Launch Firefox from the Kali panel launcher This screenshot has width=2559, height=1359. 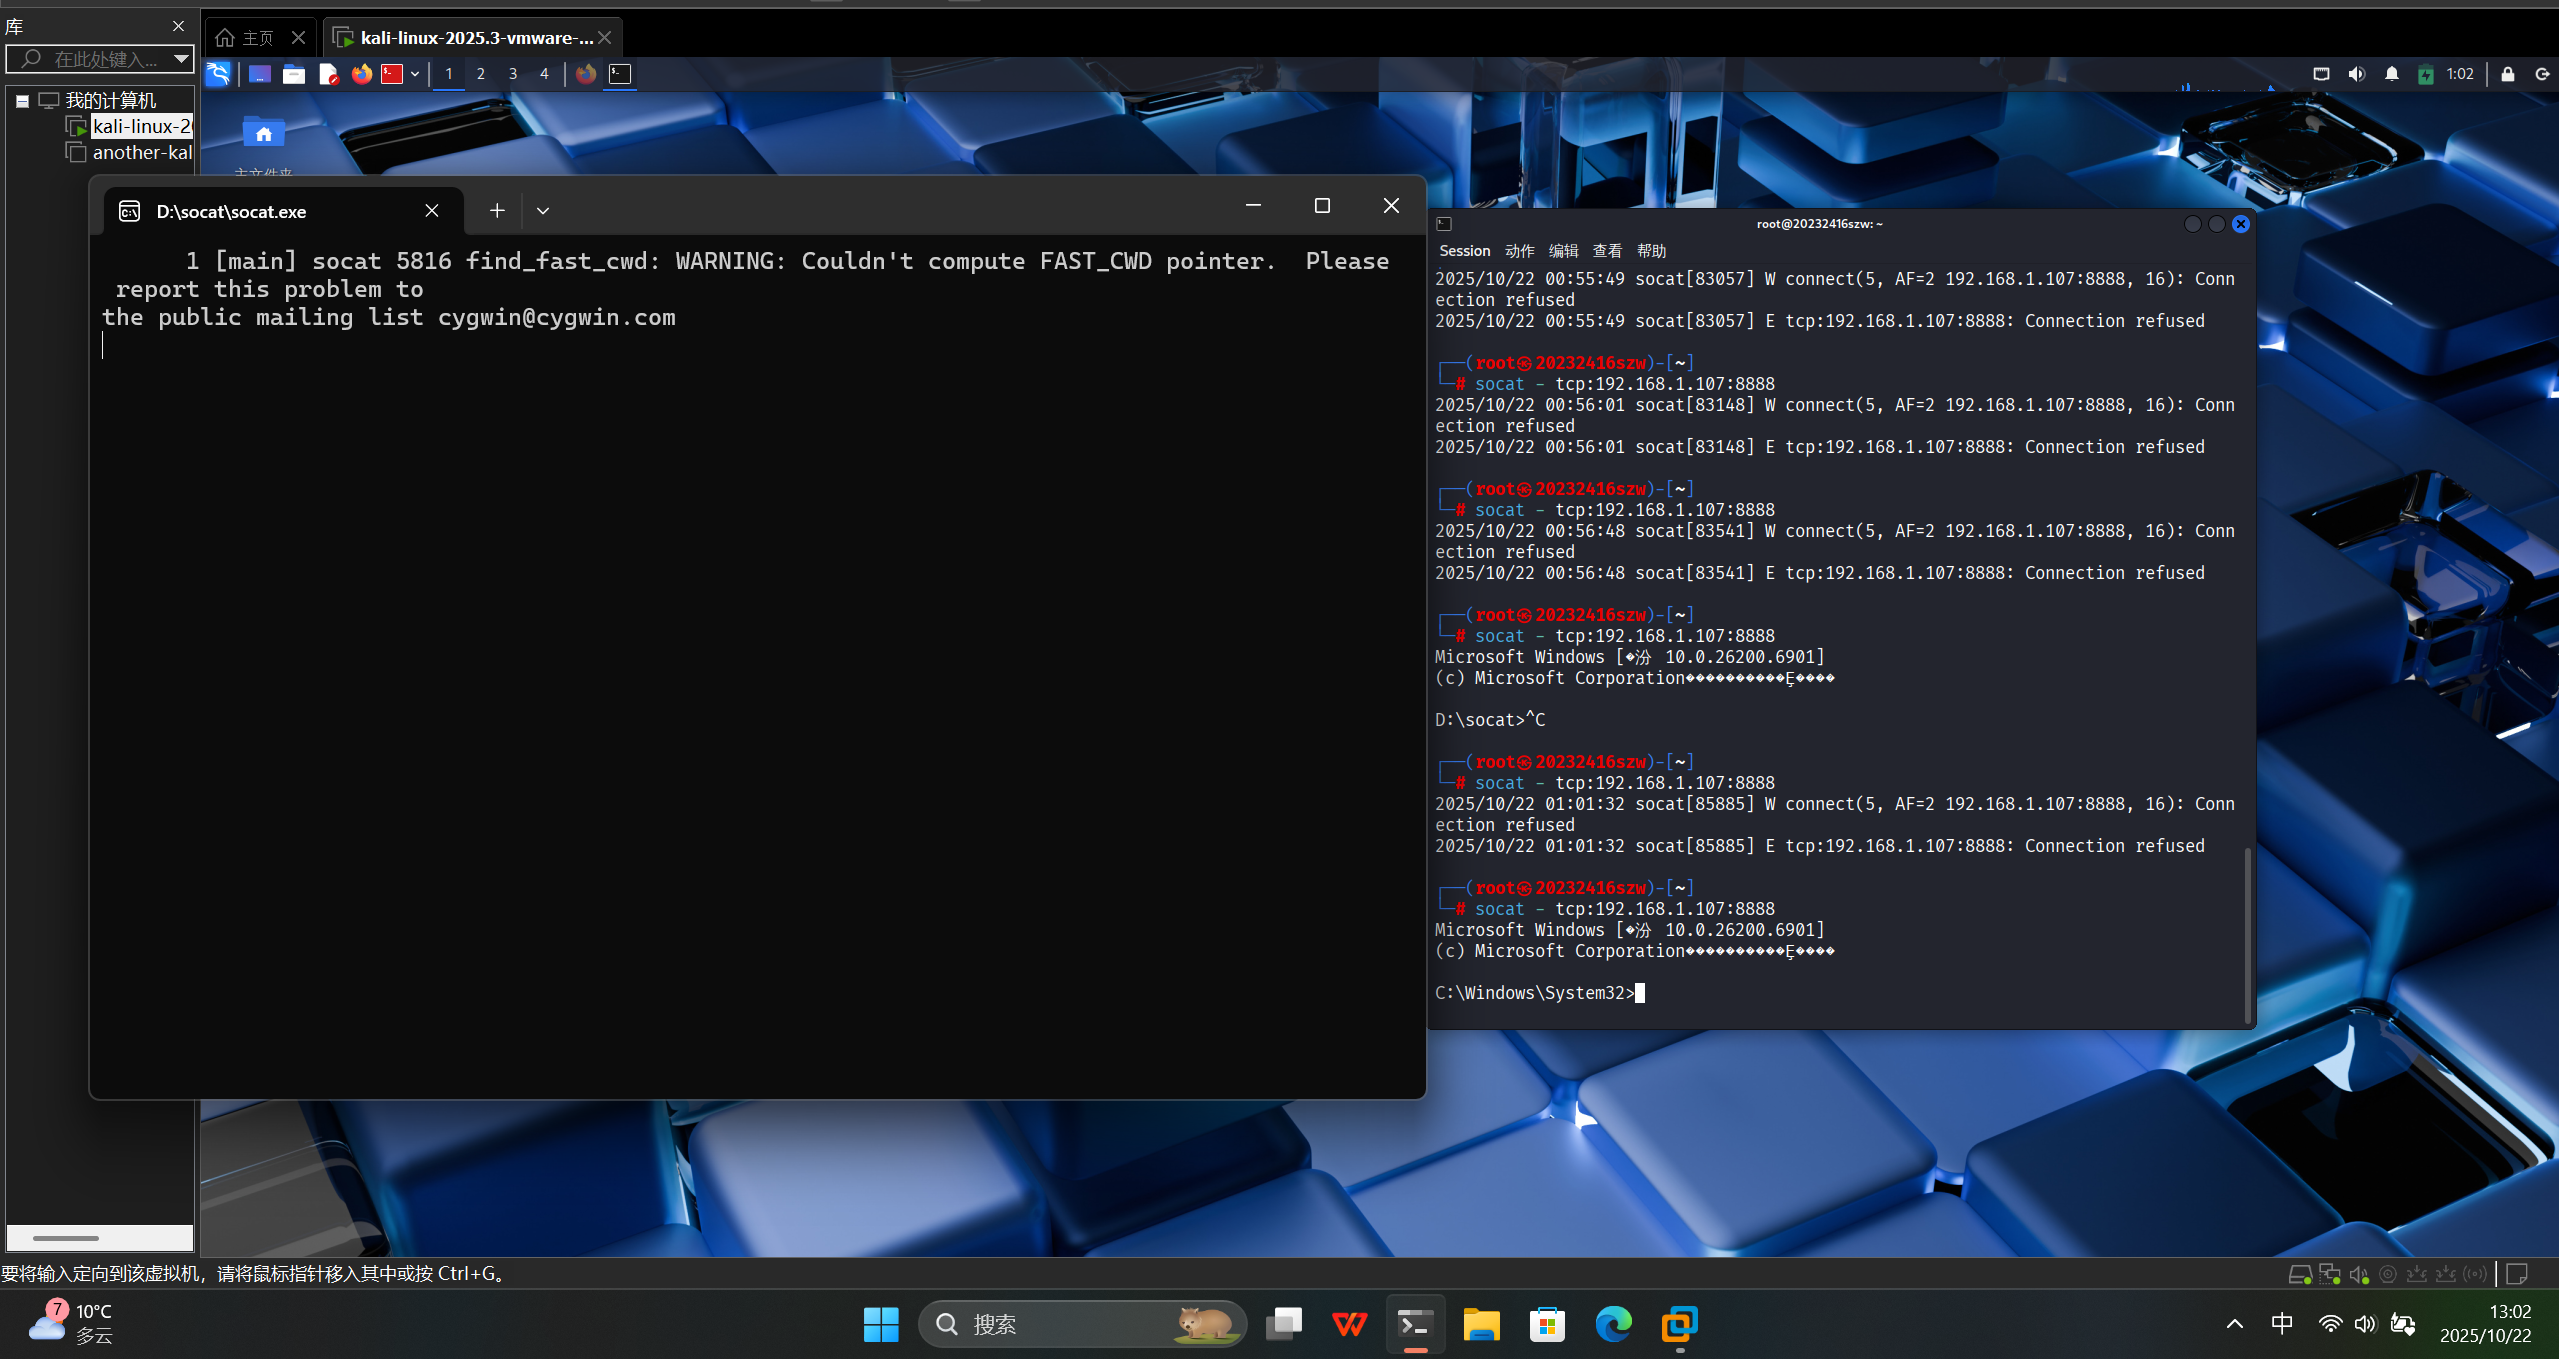[x=361, y=74]
